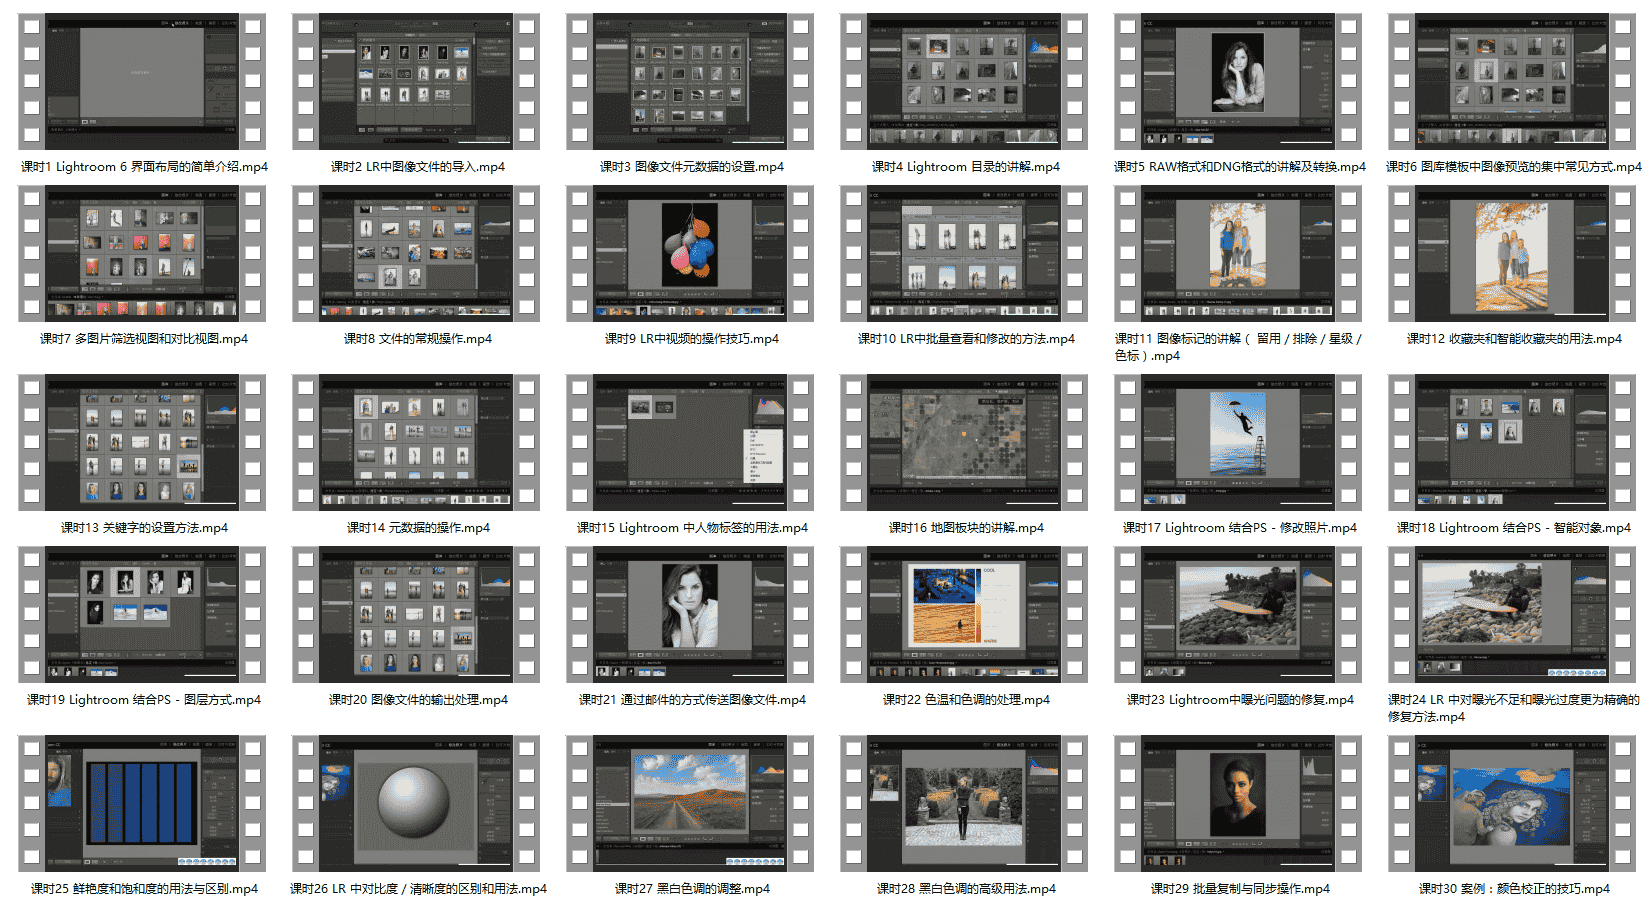1650x907 pixels.
Task: Select video thumbnail 课时5 RAW格式和DNG格式的讲解及转换
Action: point(1238,81)
